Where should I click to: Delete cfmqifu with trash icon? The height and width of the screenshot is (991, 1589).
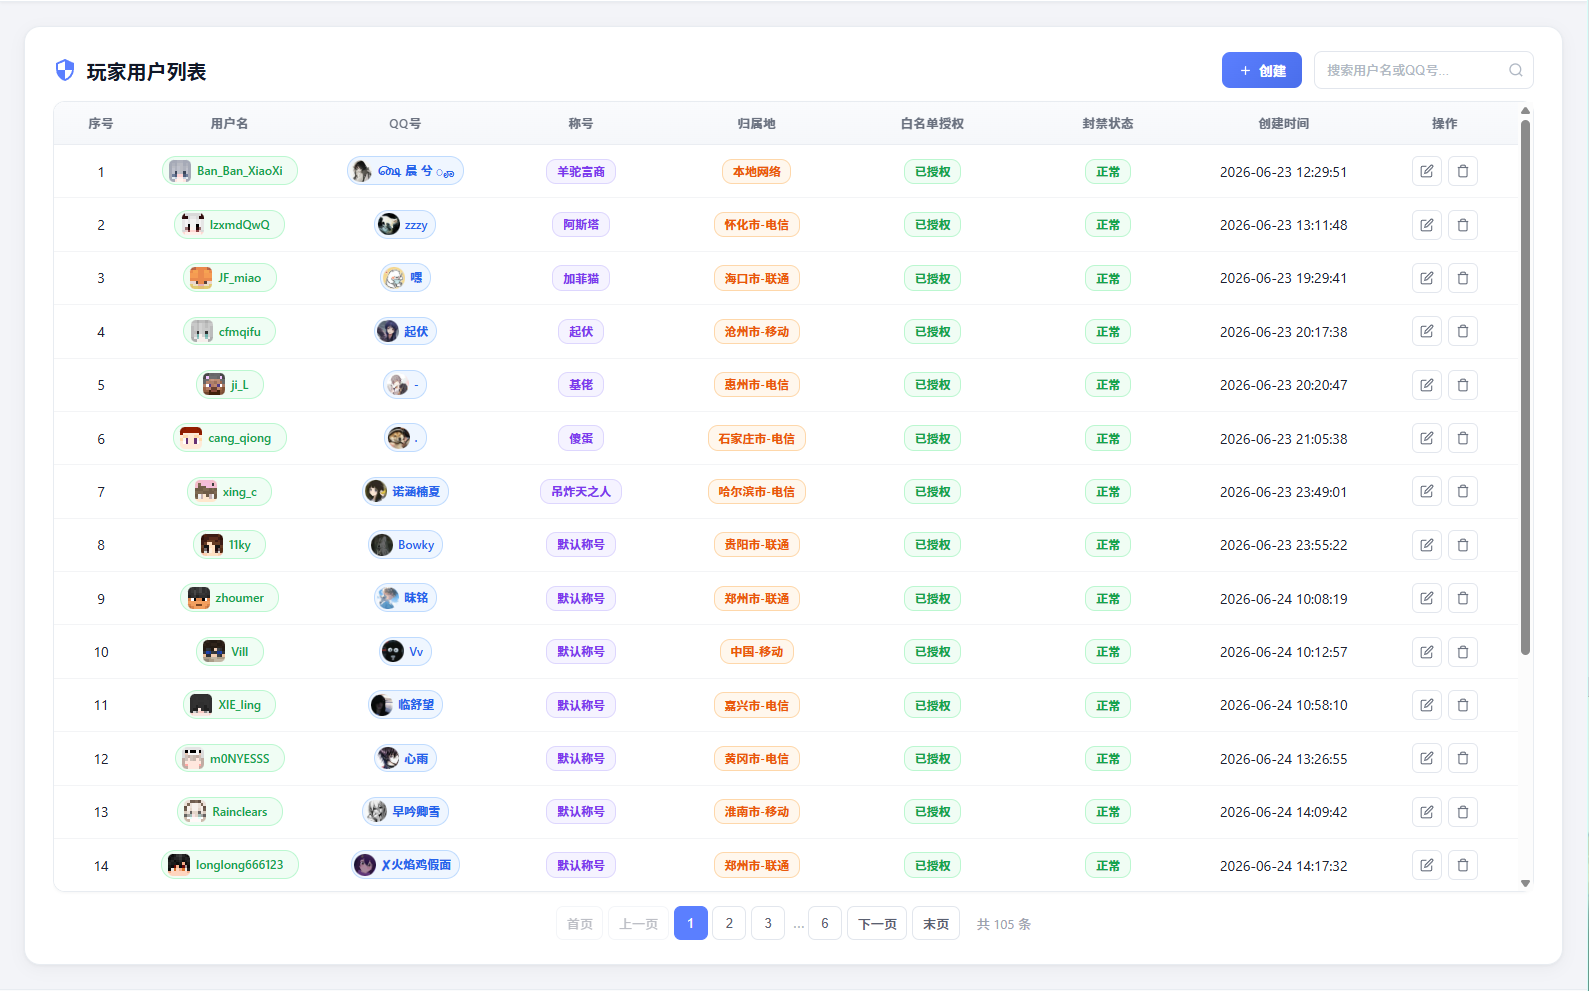coord(1463,331)
